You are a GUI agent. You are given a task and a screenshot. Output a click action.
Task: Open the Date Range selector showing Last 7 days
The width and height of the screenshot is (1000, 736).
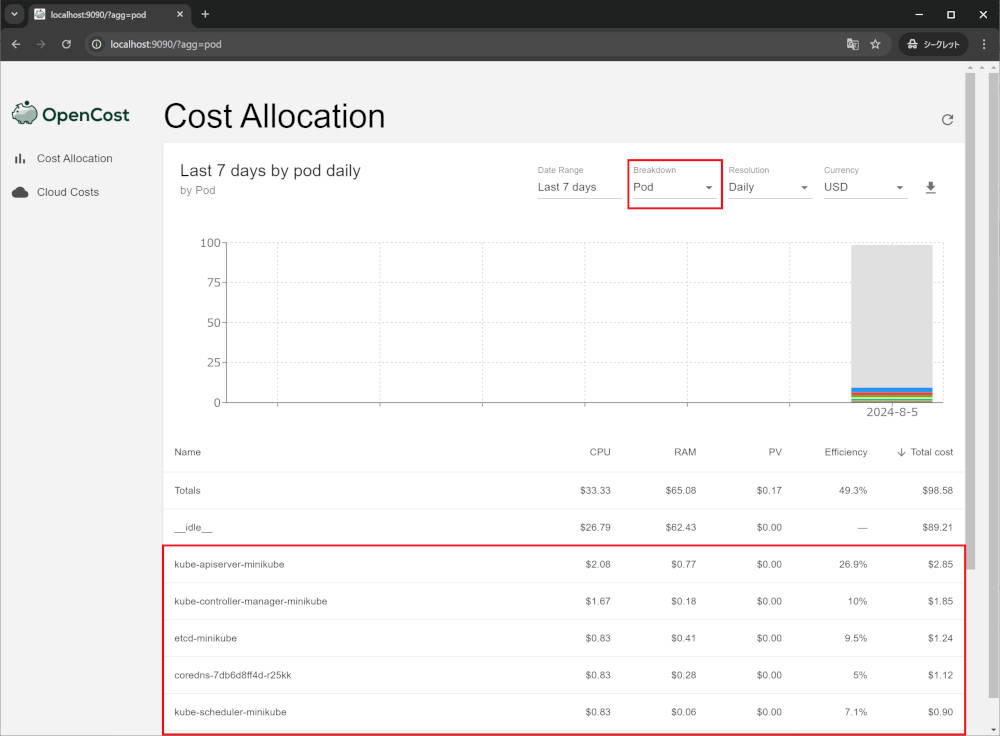579,187
